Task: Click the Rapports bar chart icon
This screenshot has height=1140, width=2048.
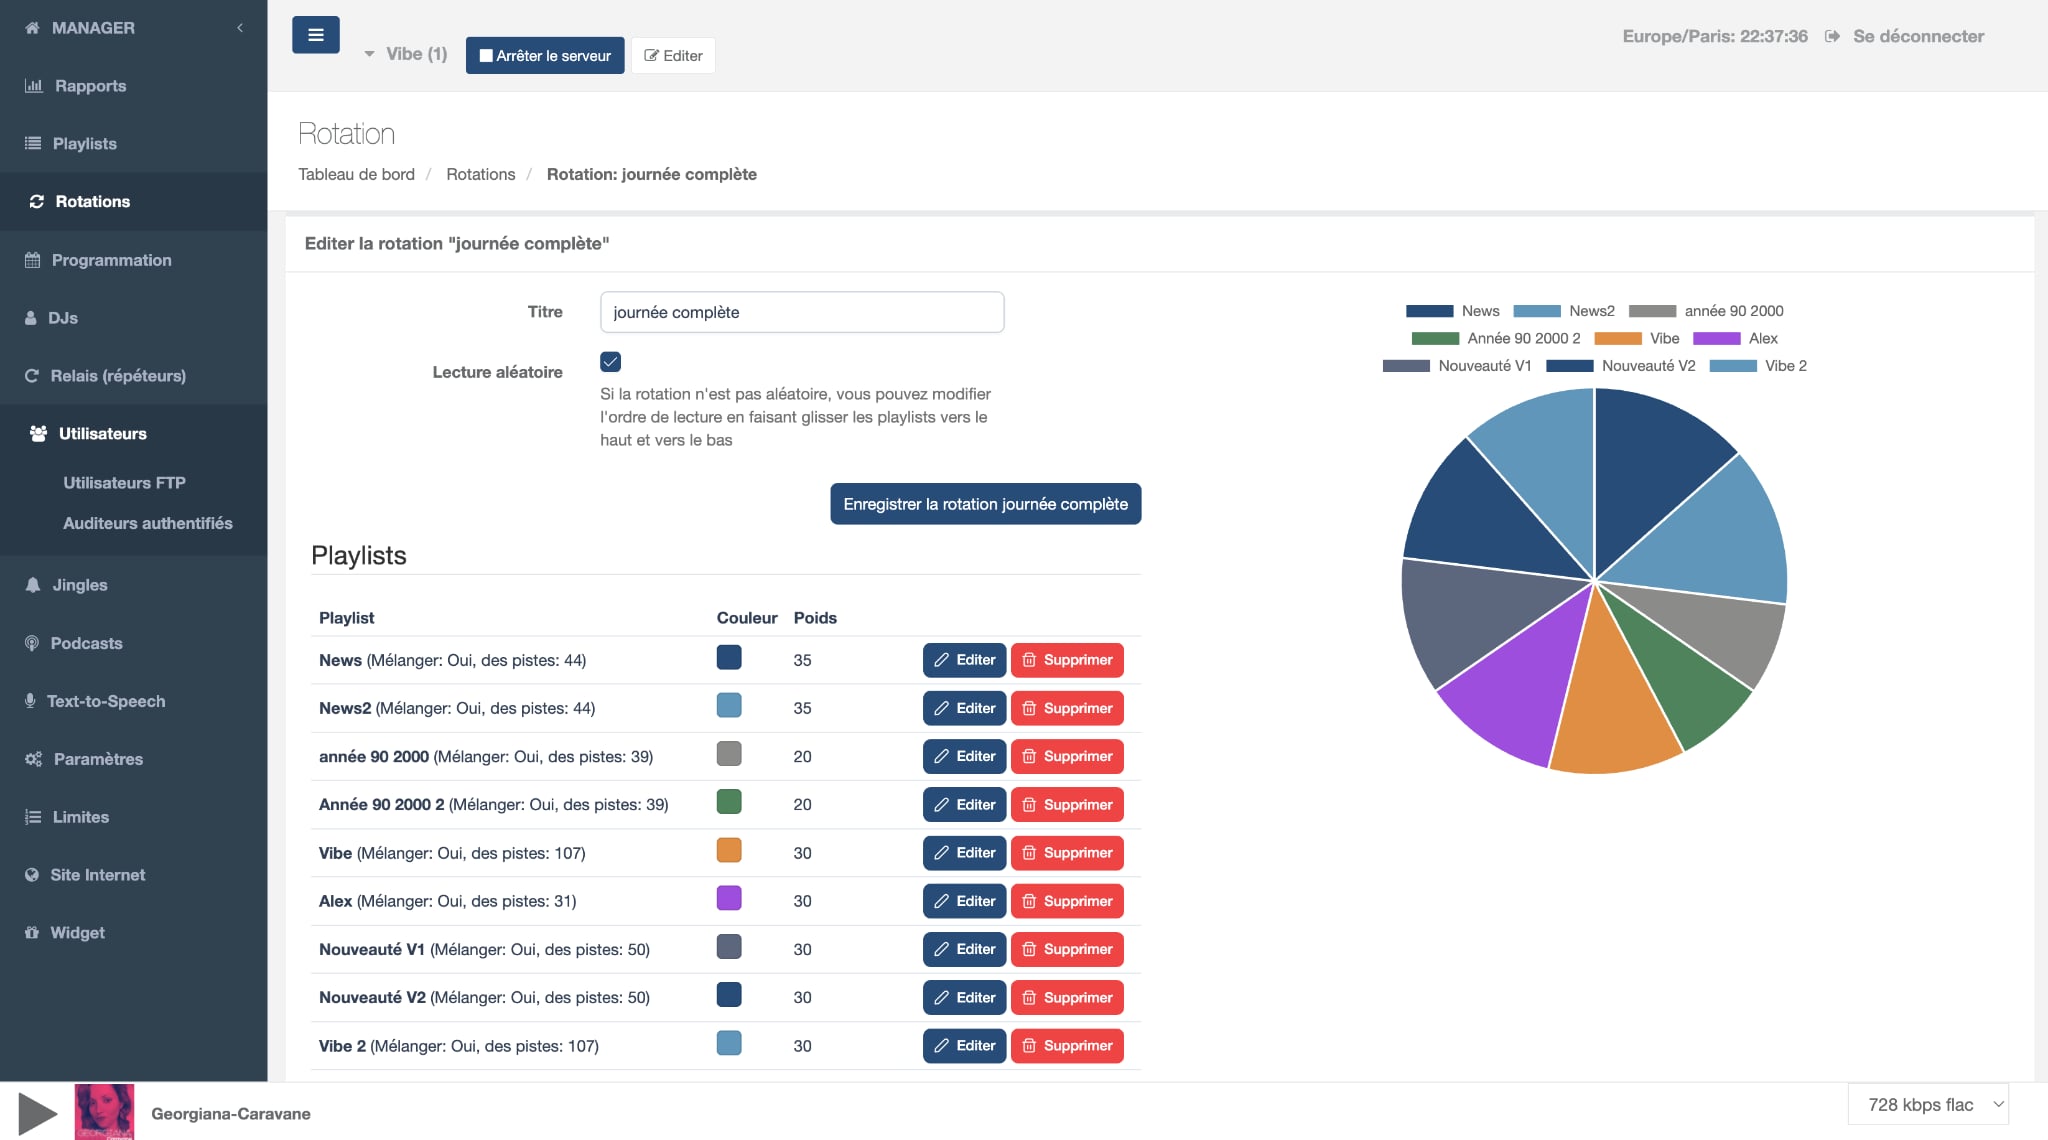Action: [x=33, y=85]
